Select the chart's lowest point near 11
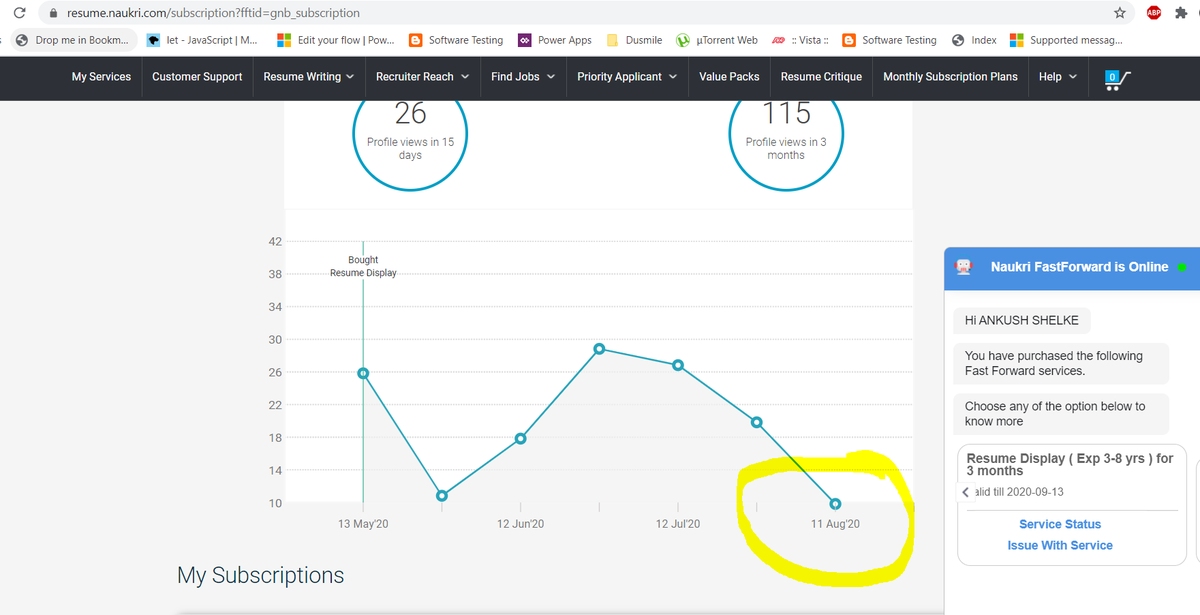 [x=441, y=496]
